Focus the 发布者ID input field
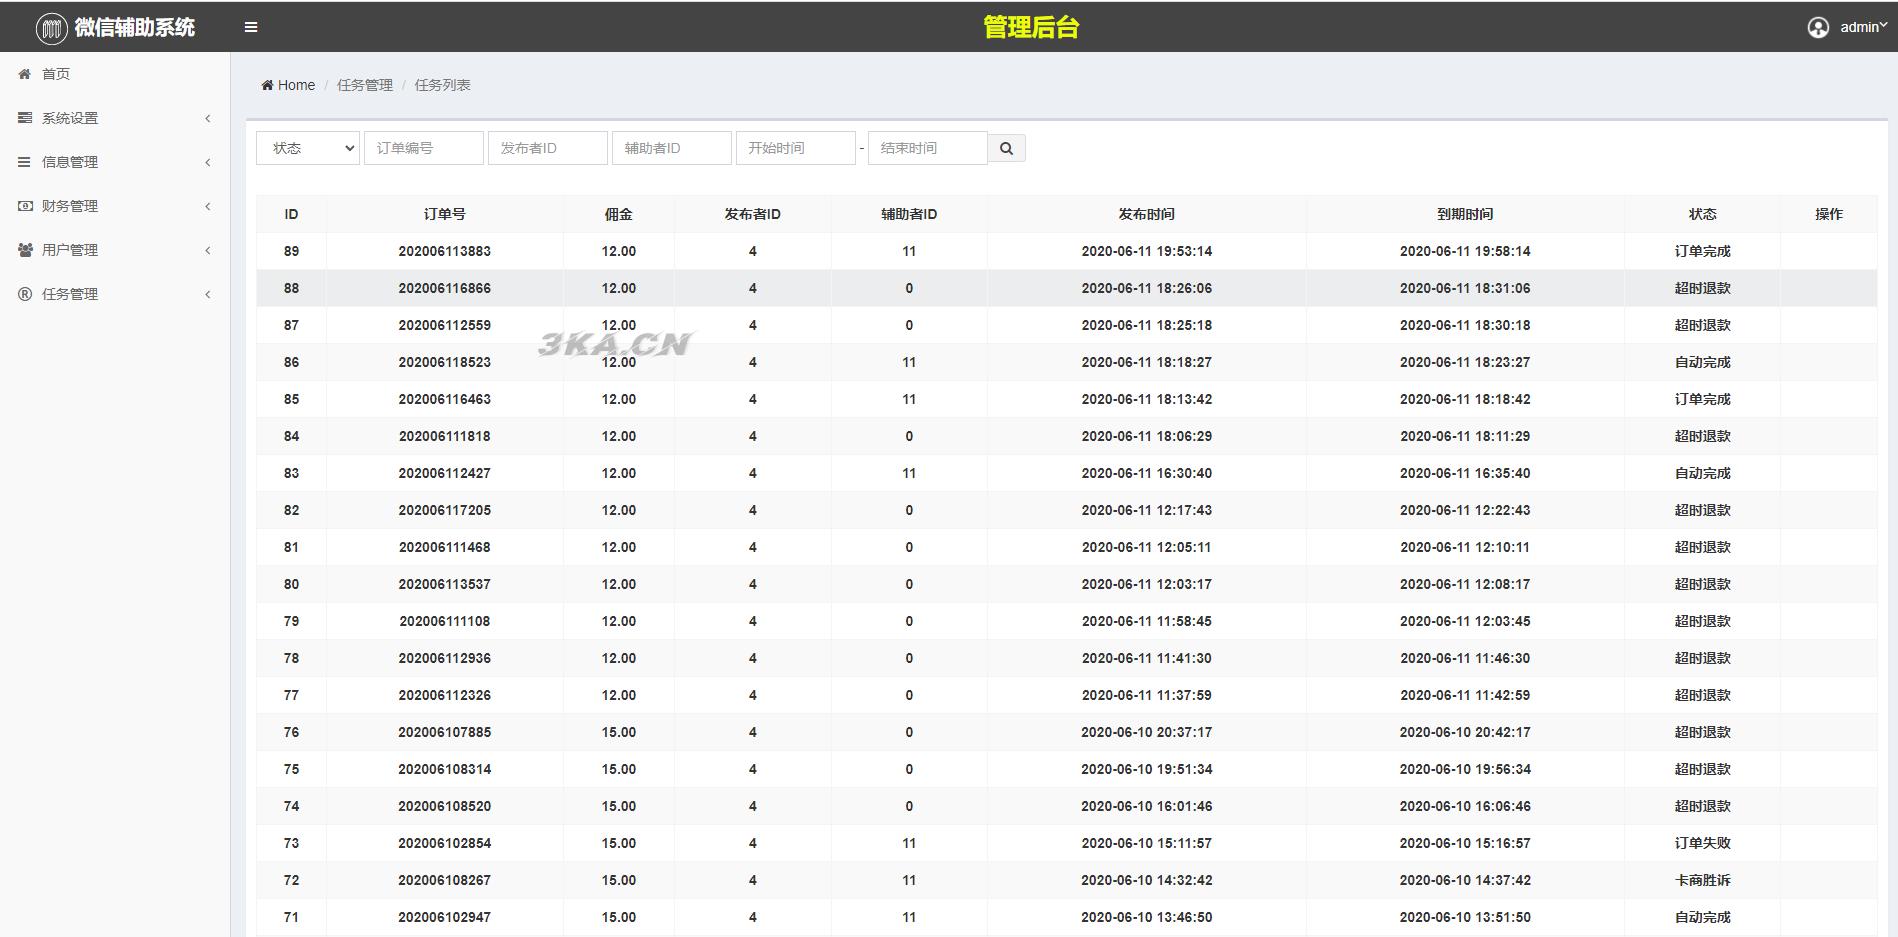This screenshot has height=937, width=1898. [548, 148]
